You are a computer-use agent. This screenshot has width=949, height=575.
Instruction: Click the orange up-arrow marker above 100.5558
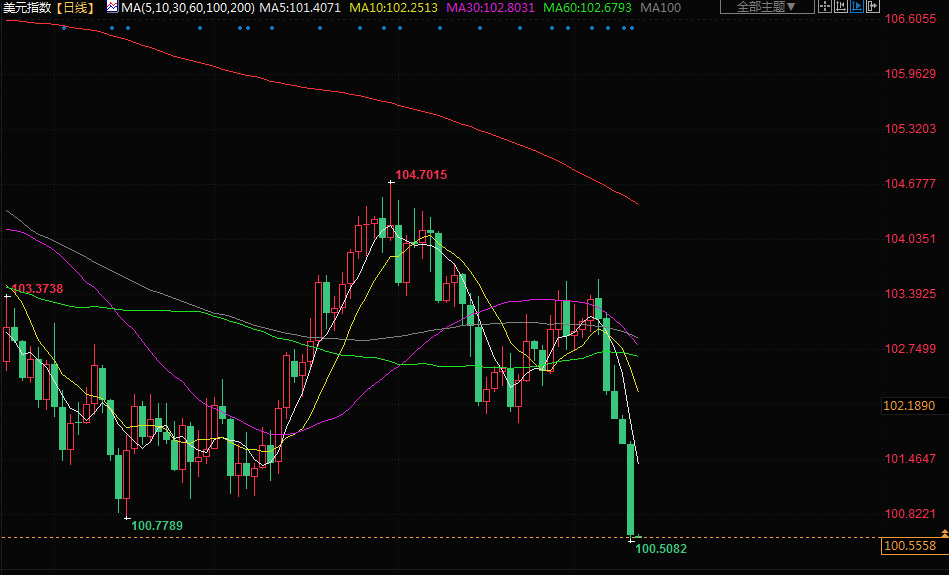click(x=943, y=536)
